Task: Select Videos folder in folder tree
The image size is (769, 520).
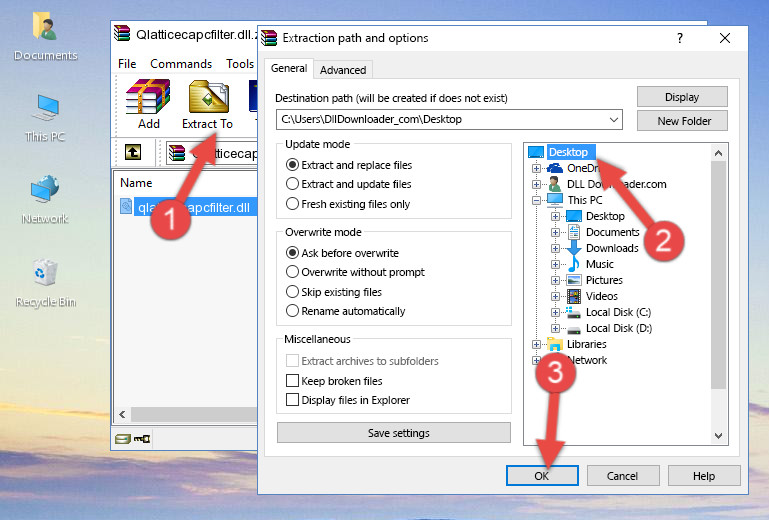Action: pos(601,296)
